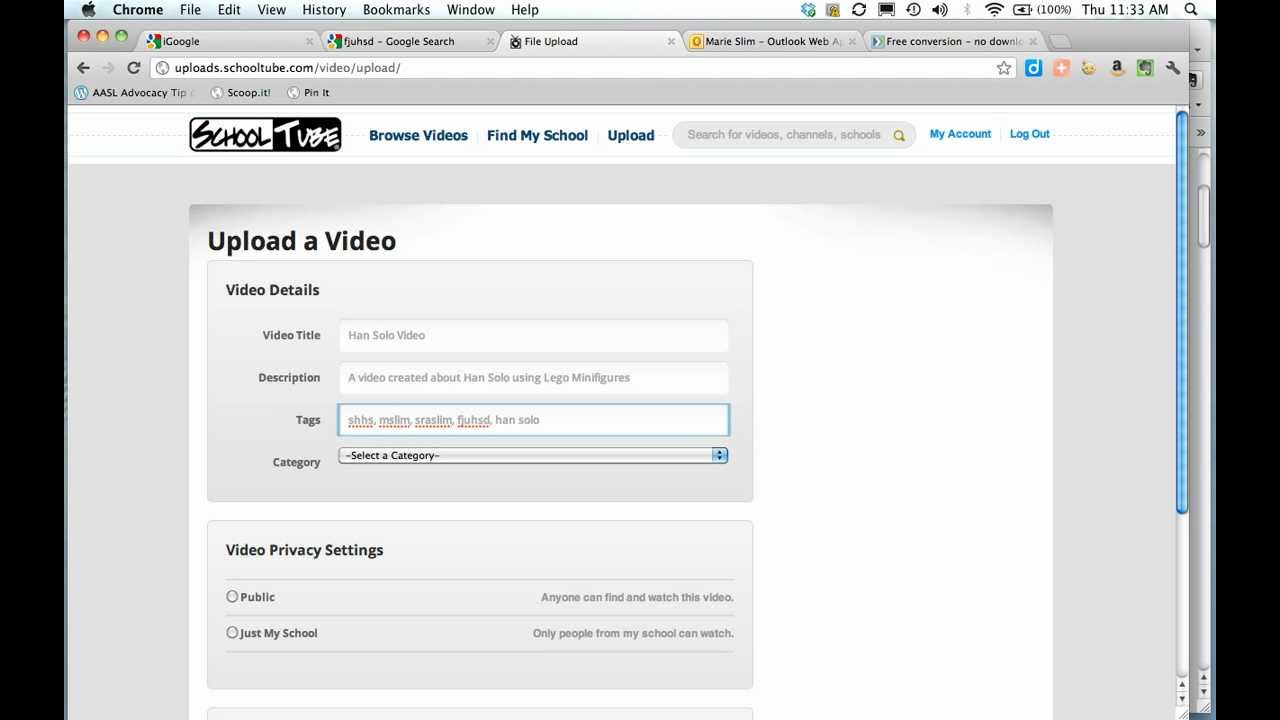Image resolution: width=1280 pixels, height=720 pixels.
Task: Click into the Description field
Action: 533,377
